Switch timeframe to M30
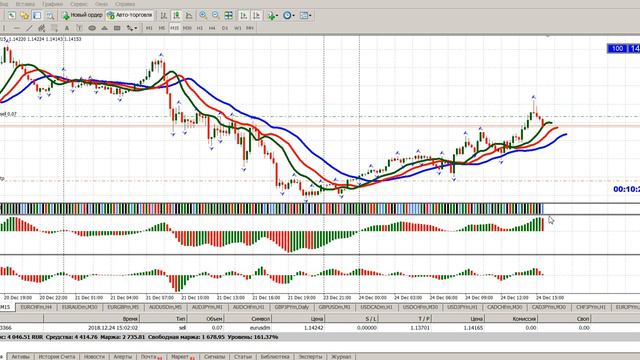The image size is (640, 360). click(x=187, y=28)
